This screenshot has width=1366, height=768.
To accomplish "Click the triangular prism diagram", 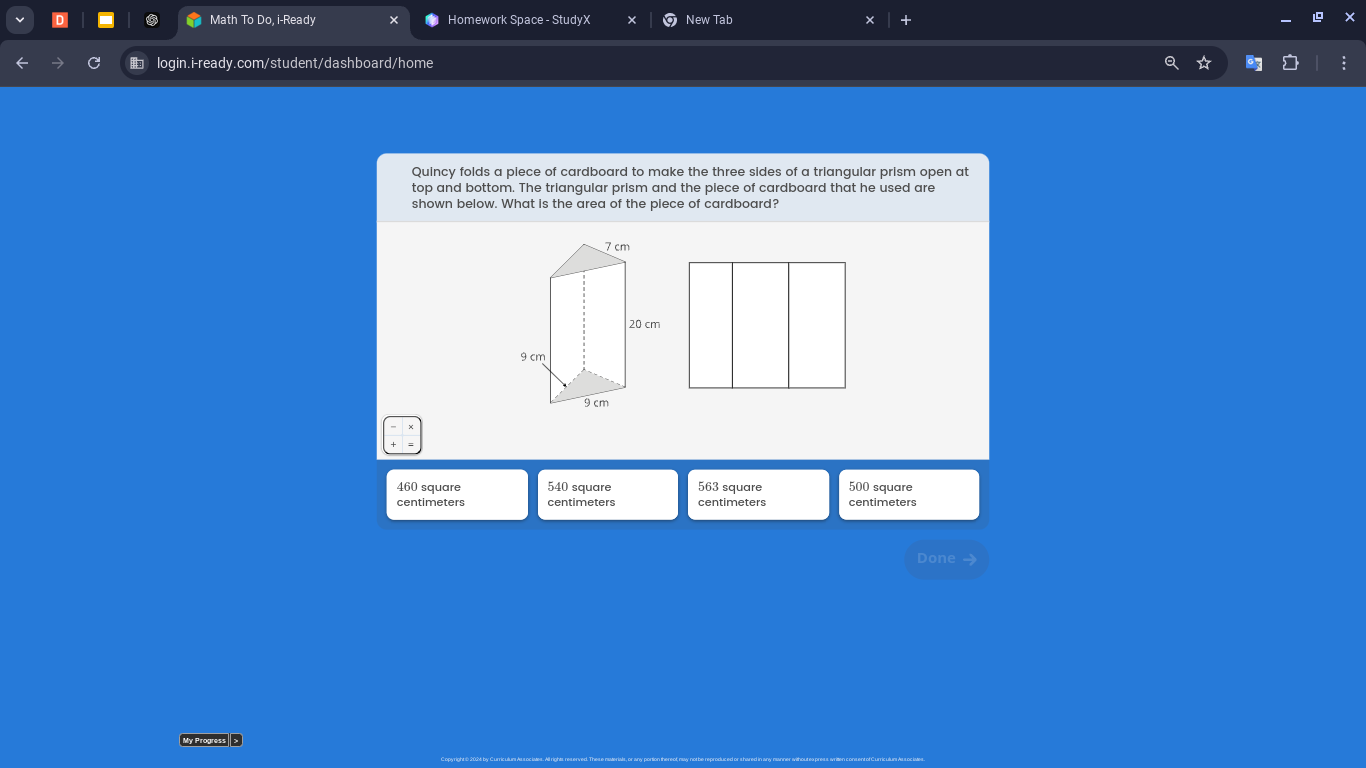I will click(x=588, y=323).
